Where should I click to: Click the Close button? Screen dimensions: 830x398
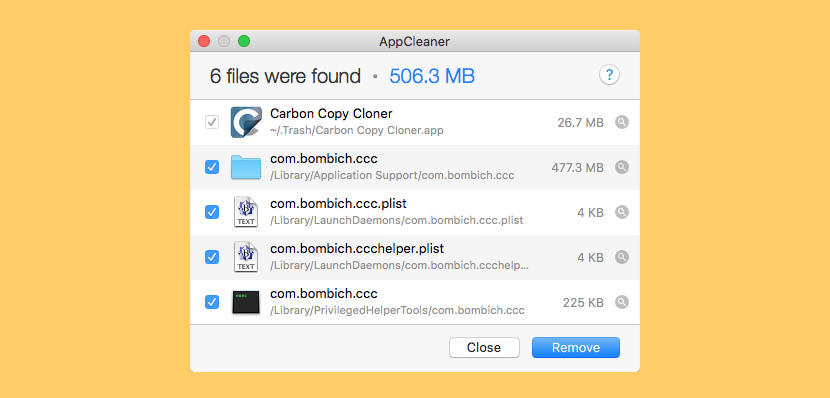(484, 348)
